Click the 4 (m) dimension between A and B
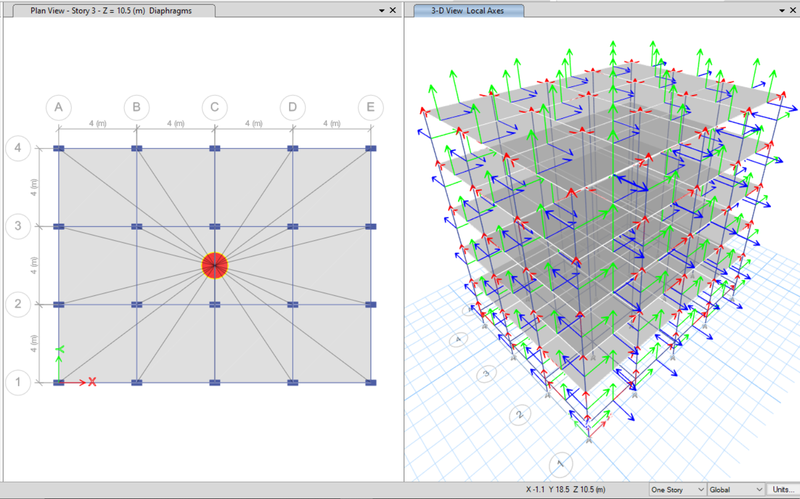800x499 pixels. [98, 123]
